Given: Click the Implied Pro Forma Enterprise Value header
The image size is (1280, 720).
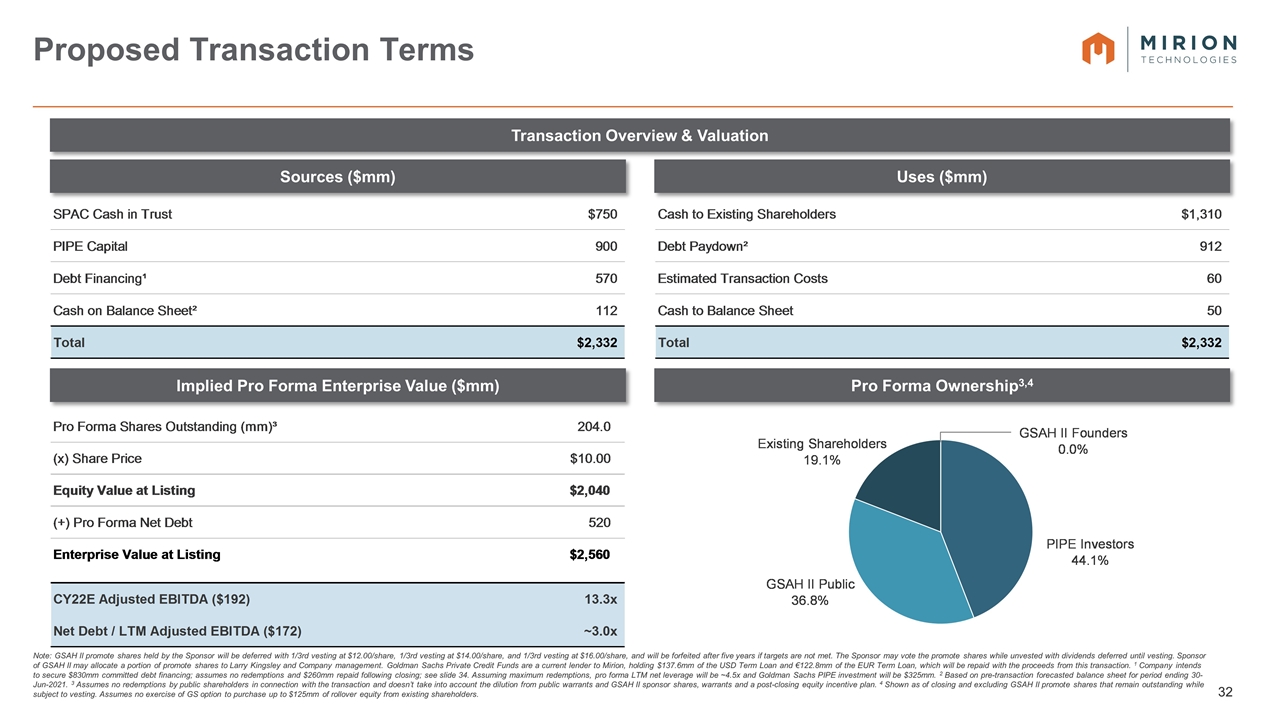Looking at the screenshot, I should pyautogui.click(x=339, y=386).
